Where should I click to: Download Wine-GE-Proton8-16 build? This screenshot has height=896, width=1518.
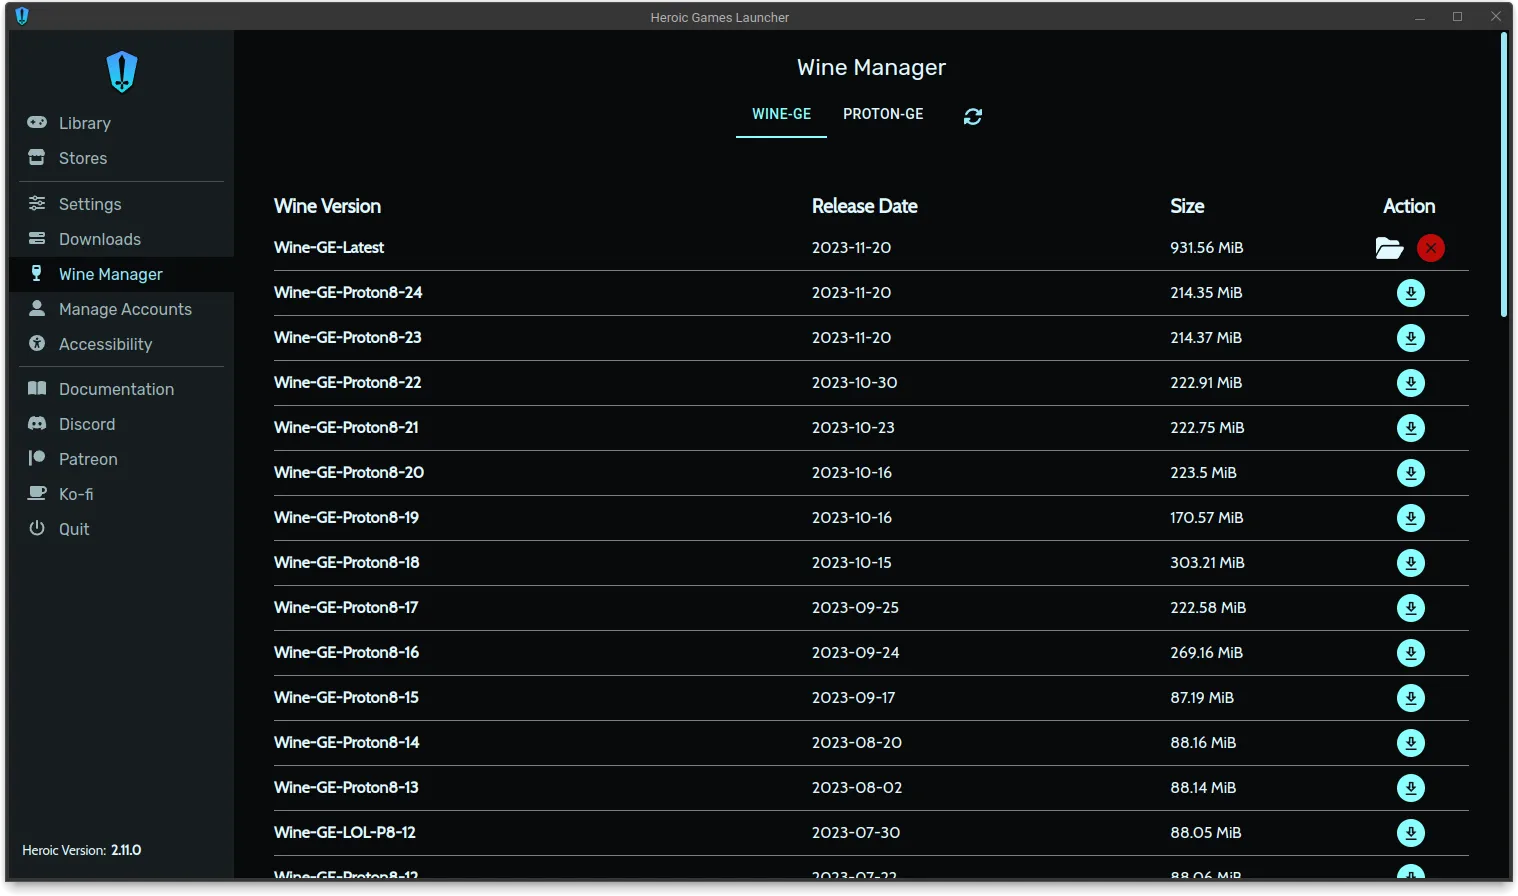(1410, 653)
